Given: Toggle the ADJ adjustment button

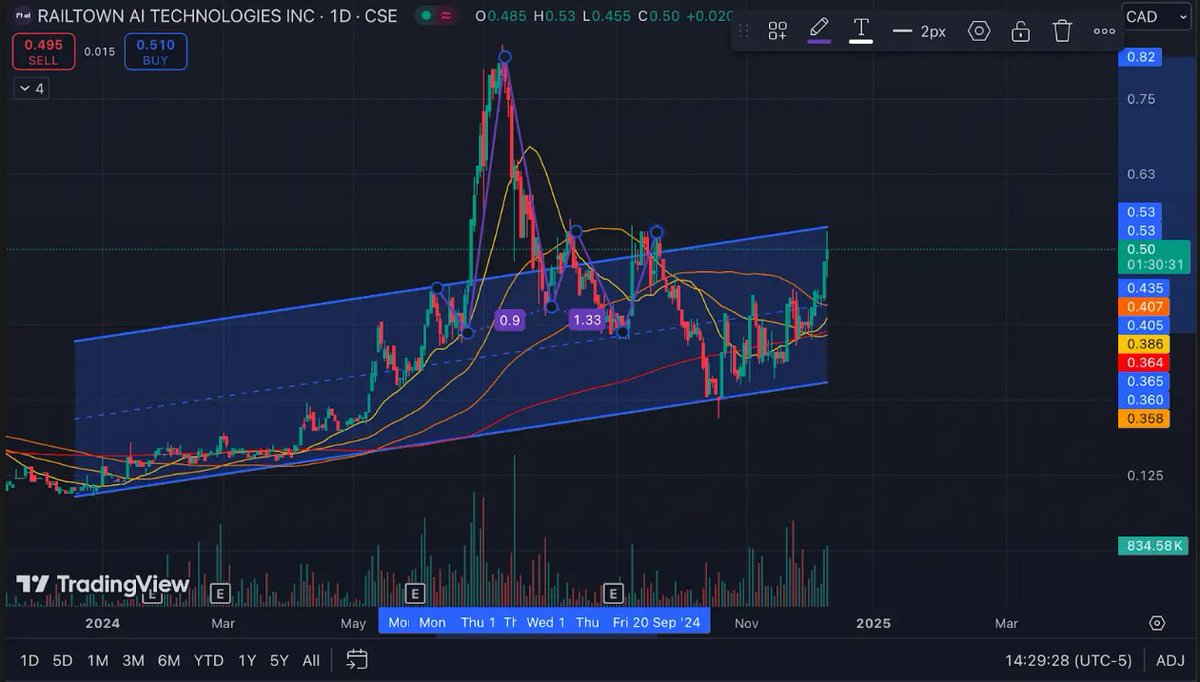Looking at the screenshot, I should pos(1169,660).
